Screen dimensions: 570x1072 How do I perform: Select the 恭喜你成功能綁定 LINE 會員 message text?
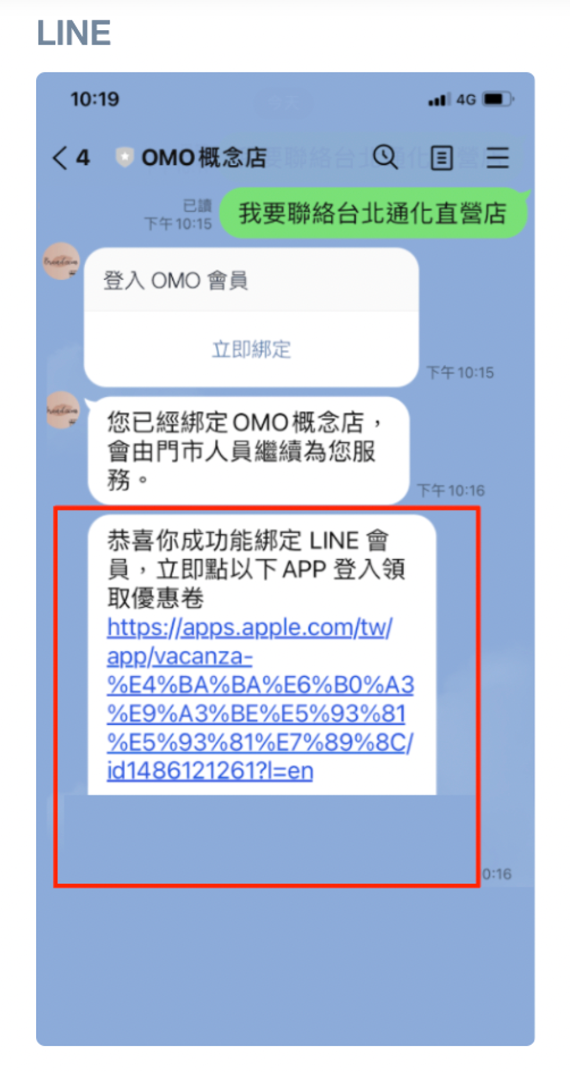point(258,569)
